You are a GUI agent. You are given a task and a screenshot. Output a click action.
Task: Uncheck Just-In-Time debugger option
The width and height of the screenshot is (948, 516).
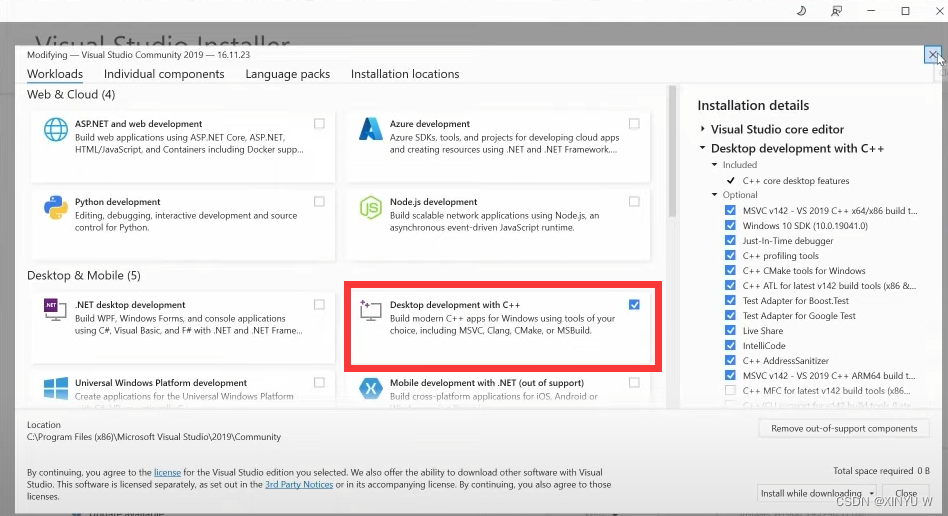click(730, 240)
